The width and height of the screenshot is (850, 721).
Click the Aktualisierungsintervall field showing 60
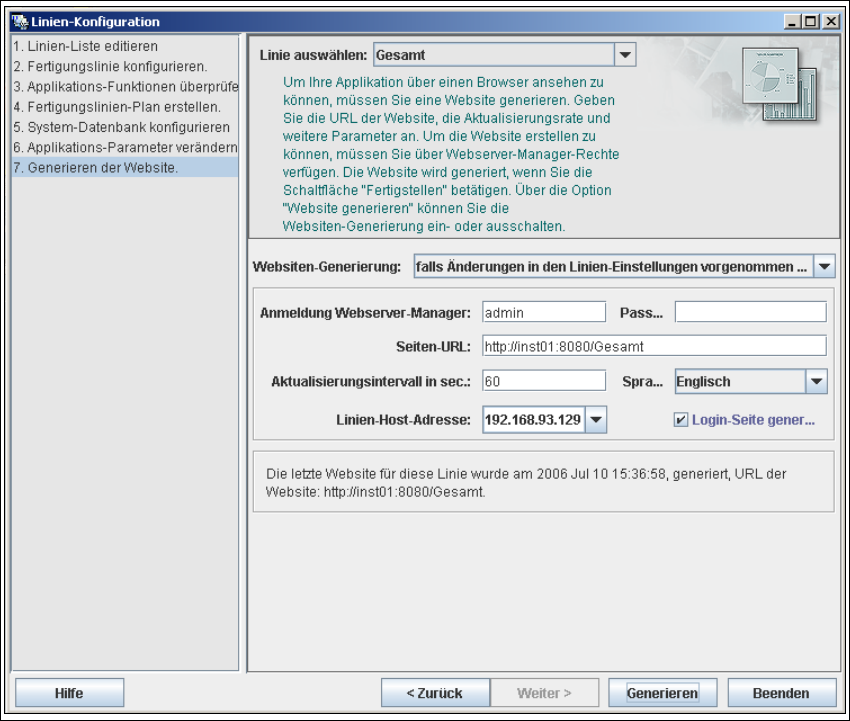544,381
